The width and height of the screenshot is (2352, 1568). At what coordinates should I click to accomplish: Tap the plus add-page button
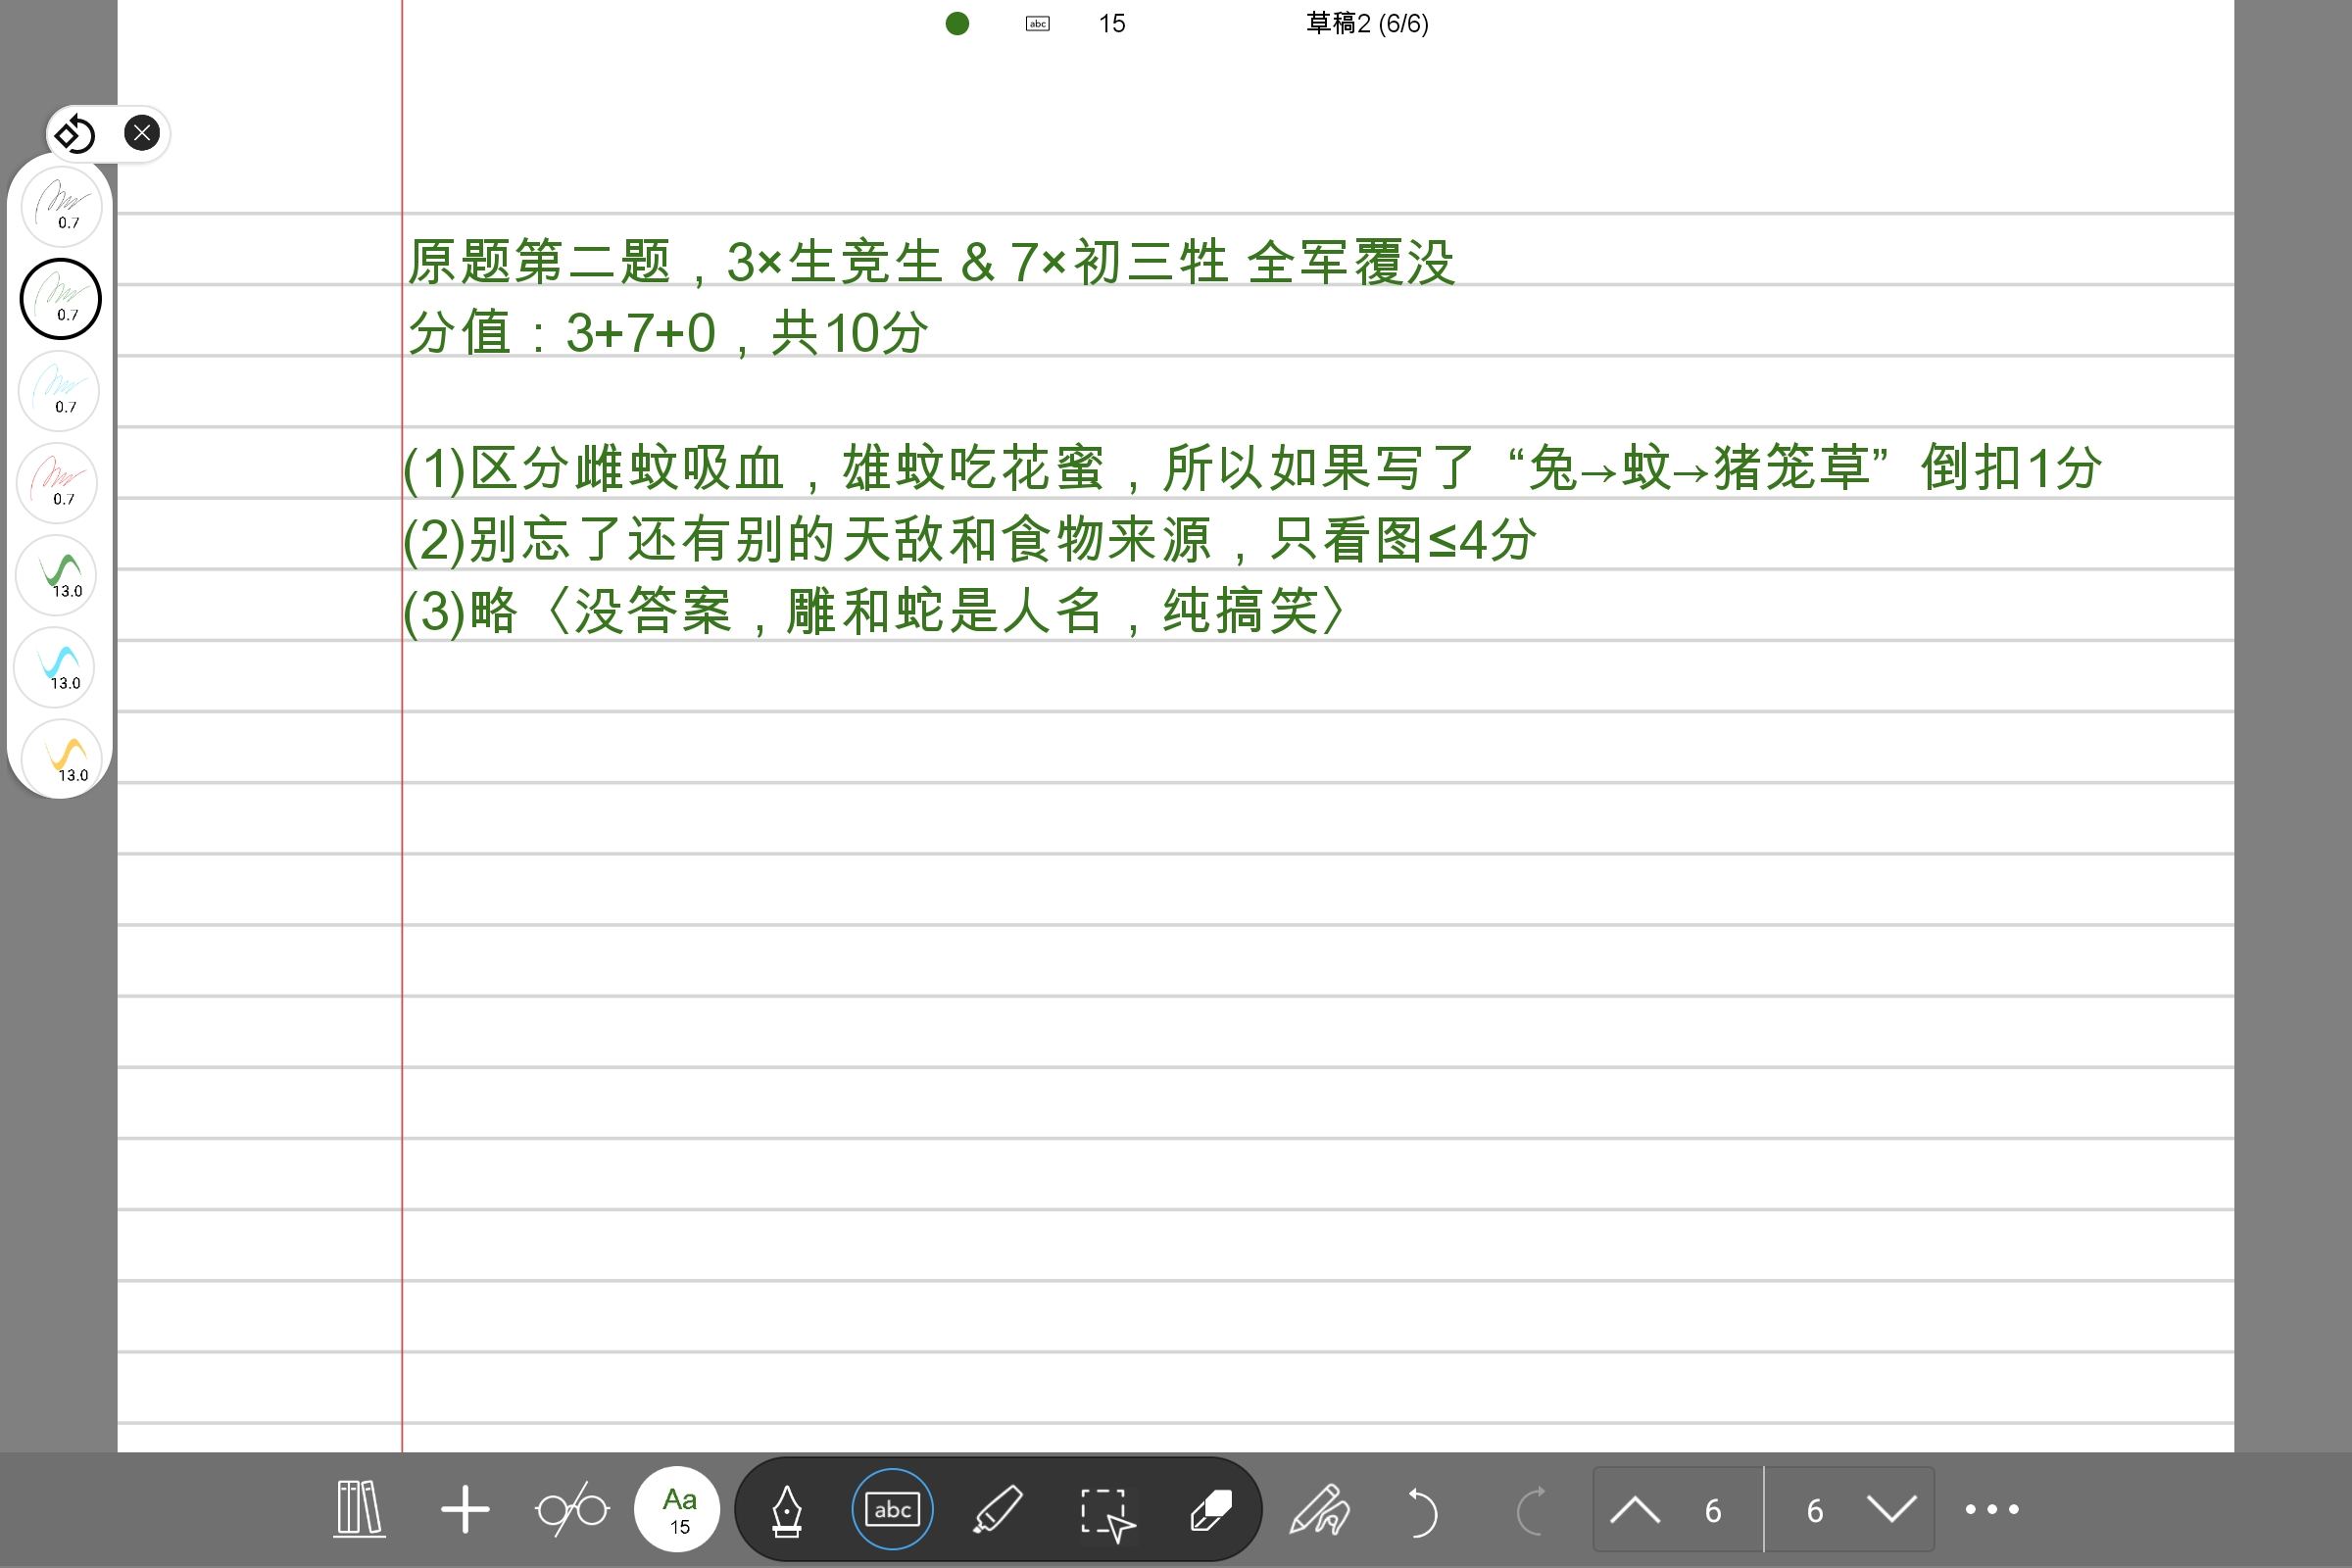tap(465, 1509)
